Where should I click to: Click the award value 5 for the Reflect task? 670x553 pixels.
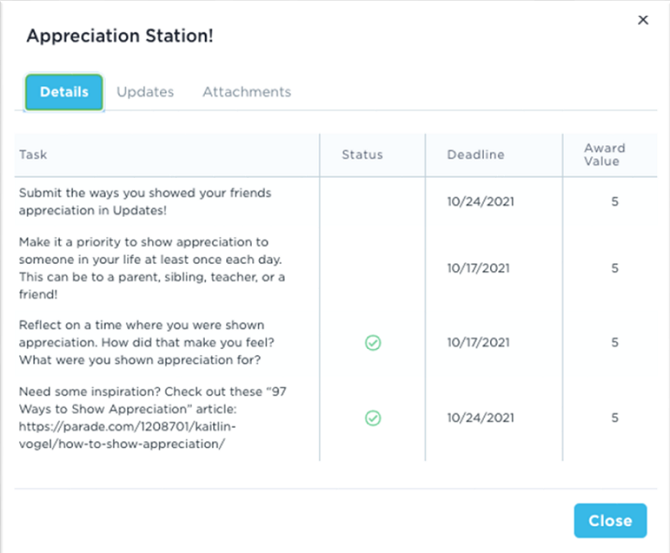pos(615,343)
